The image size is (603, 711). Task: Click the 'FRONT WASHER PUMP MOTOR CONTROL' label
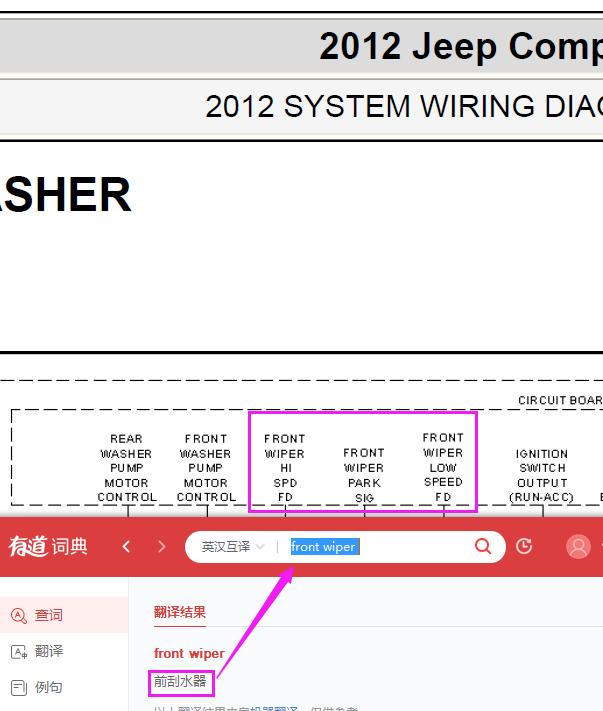206,468
